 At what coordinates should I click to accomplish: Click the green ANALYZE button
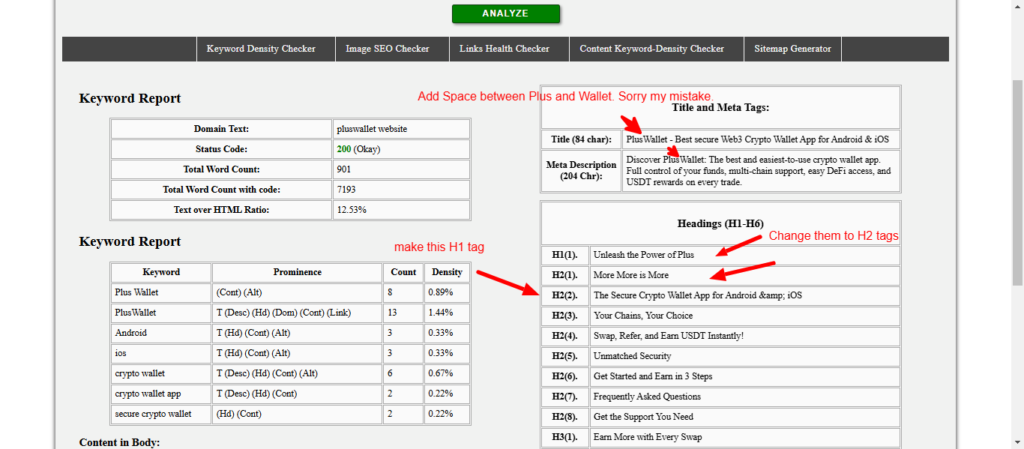pos(505,14)
